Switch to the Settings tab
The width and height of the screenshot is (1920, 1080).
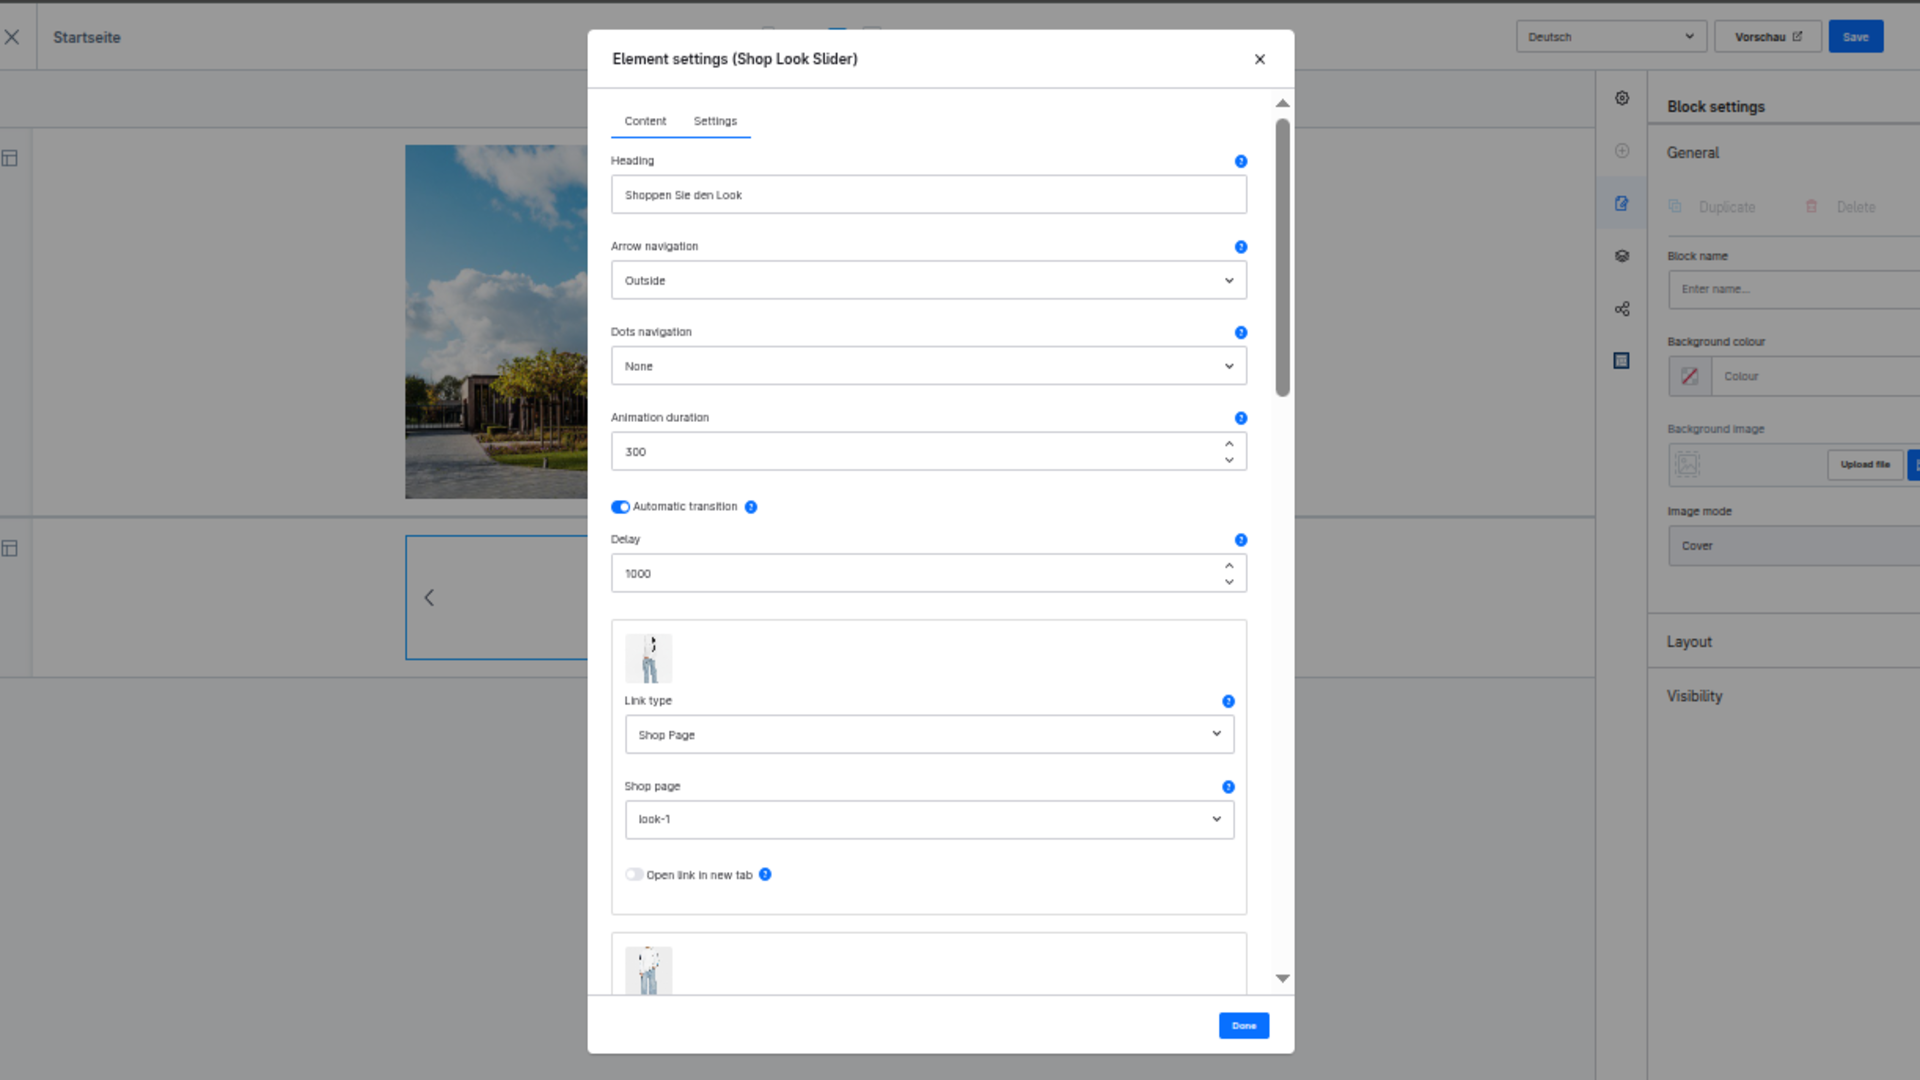point(715,121)
